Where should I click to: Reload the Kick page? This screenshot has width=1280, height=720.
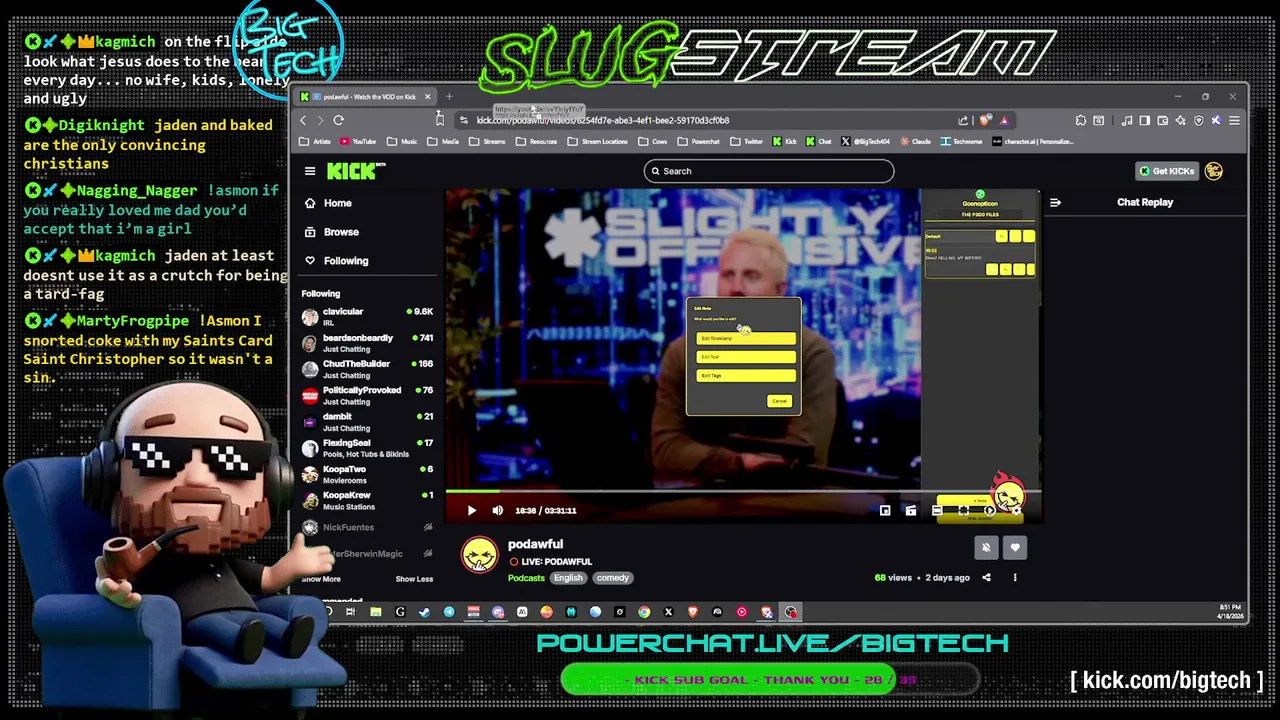point(339,120)
